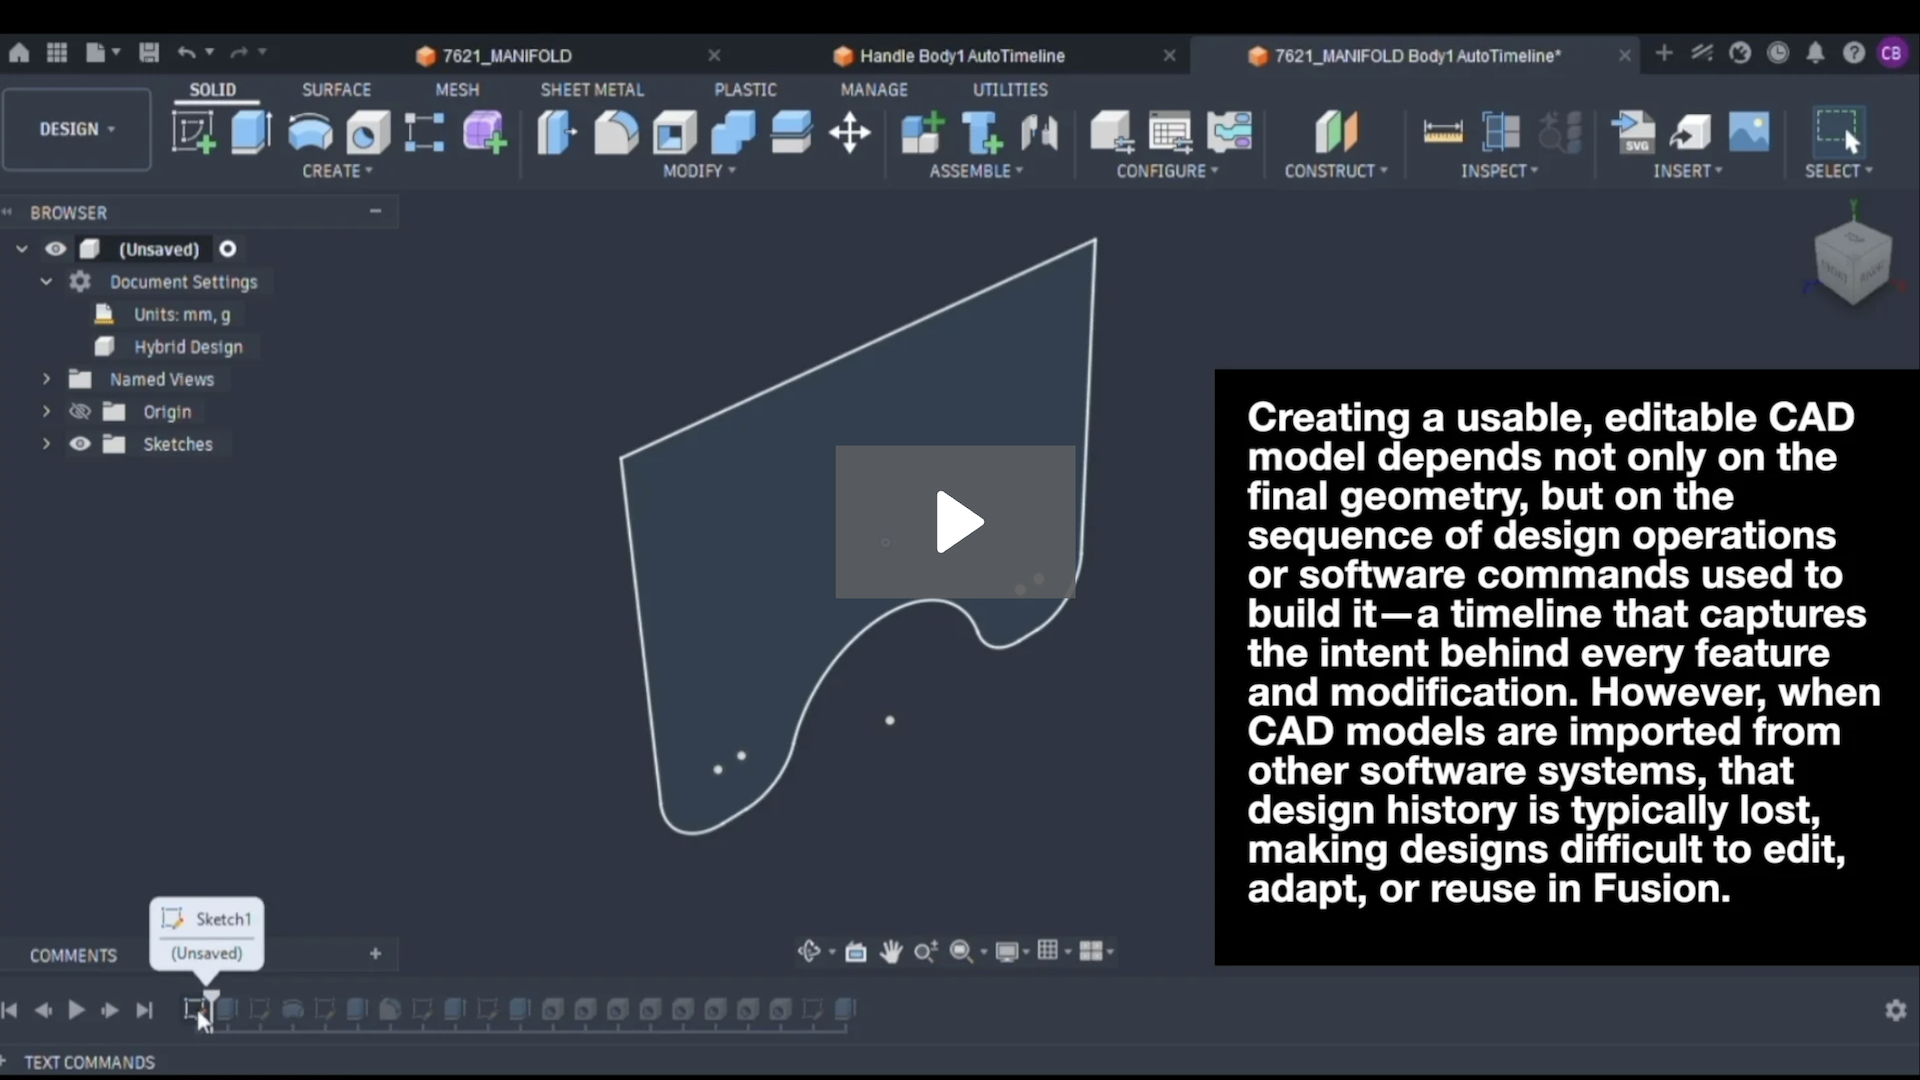Click the Save icon

(149, 53)
